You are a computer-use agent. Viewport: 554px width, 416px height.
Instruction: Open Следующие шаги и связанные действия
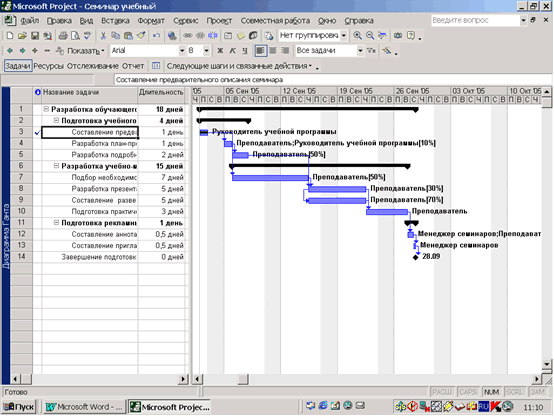(239, 66)
